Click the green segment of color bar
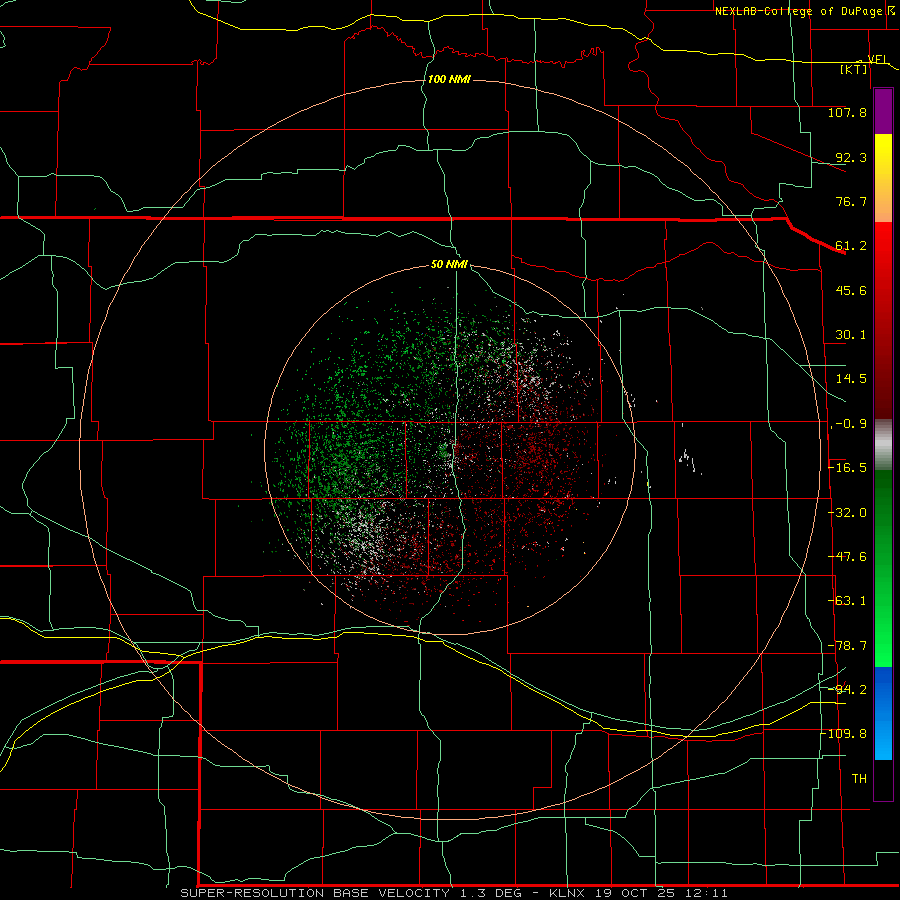 click(883, 568)
